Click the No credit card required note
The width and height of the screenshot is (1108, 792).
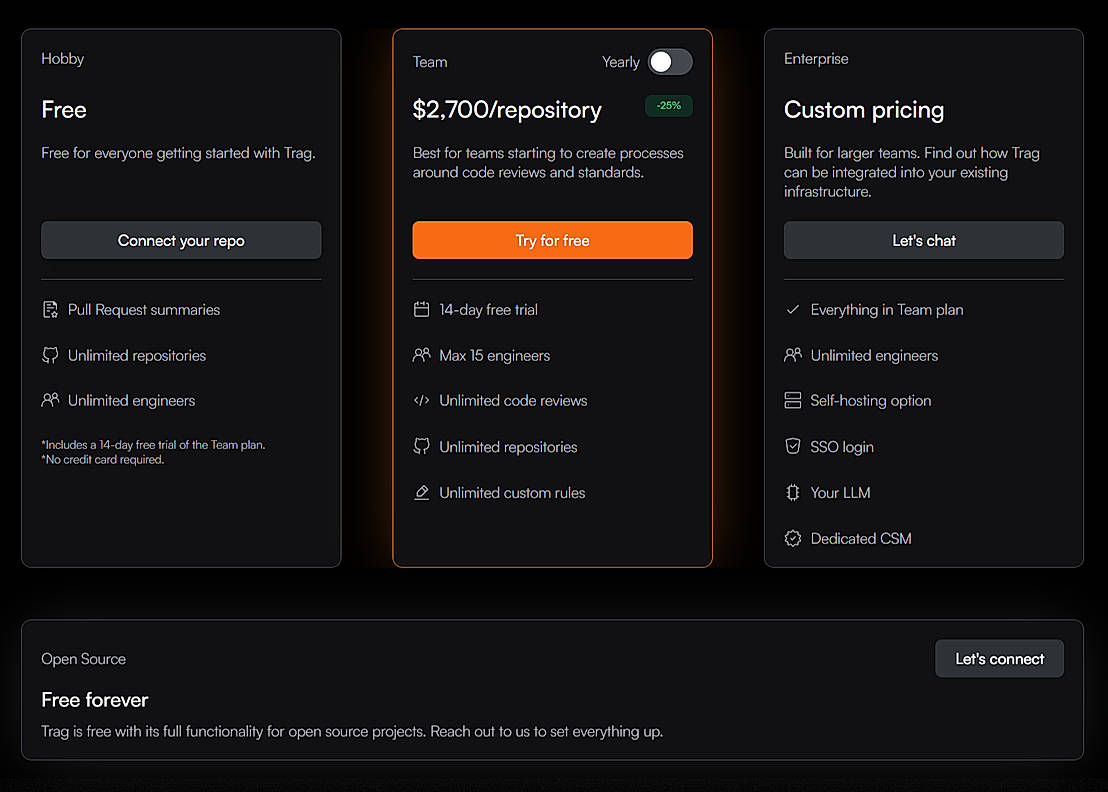(102, 459)
